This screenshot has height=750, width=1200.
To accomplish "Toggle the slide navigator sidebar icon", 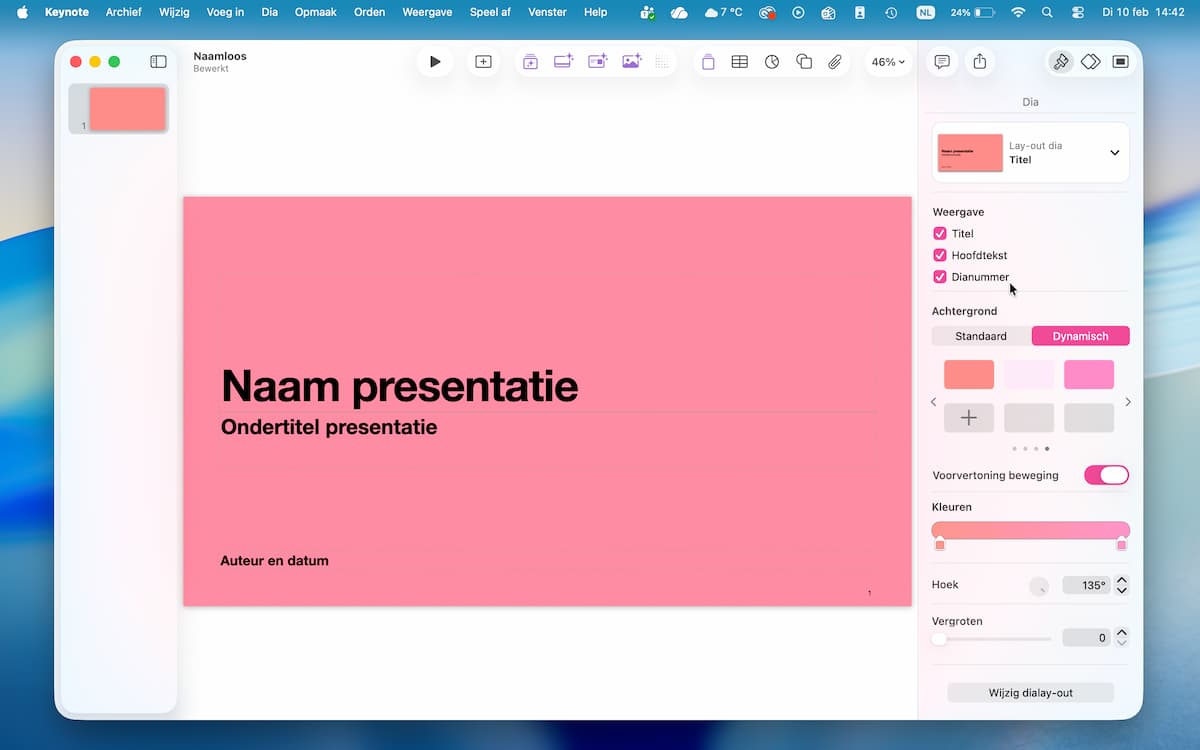I will coord(158,62).
